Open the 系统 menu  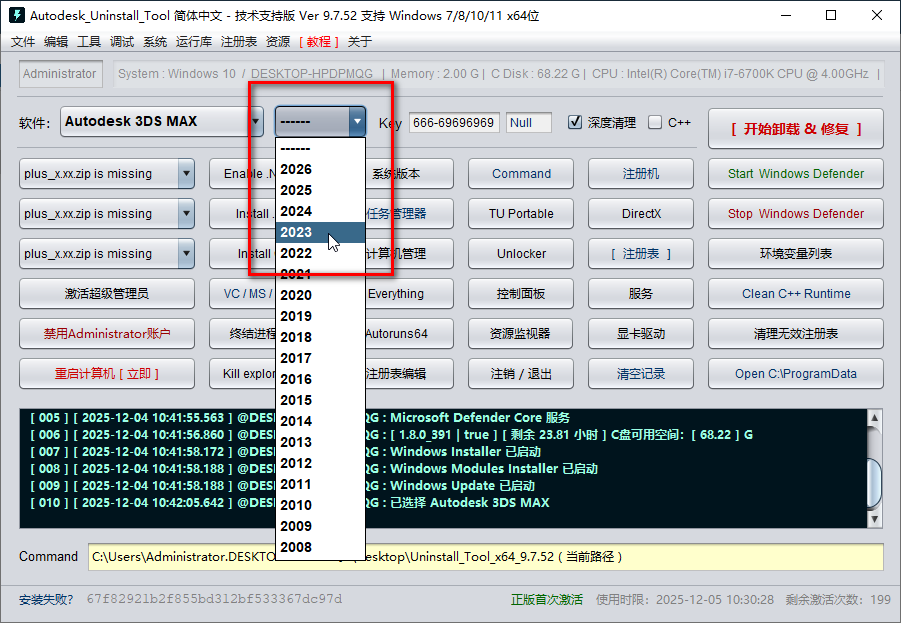[x=155, y=41]
